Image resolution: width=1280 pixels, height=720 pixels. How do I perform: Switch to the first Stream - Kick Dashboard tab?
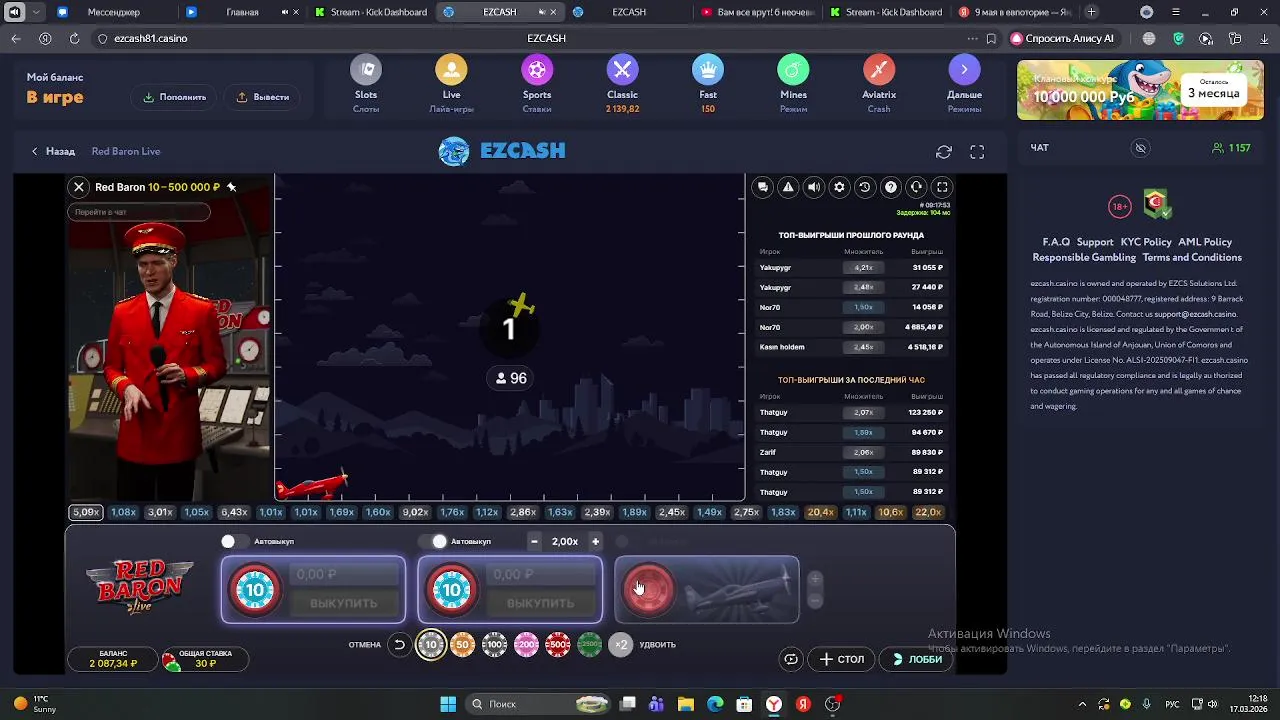coord(370,12)
